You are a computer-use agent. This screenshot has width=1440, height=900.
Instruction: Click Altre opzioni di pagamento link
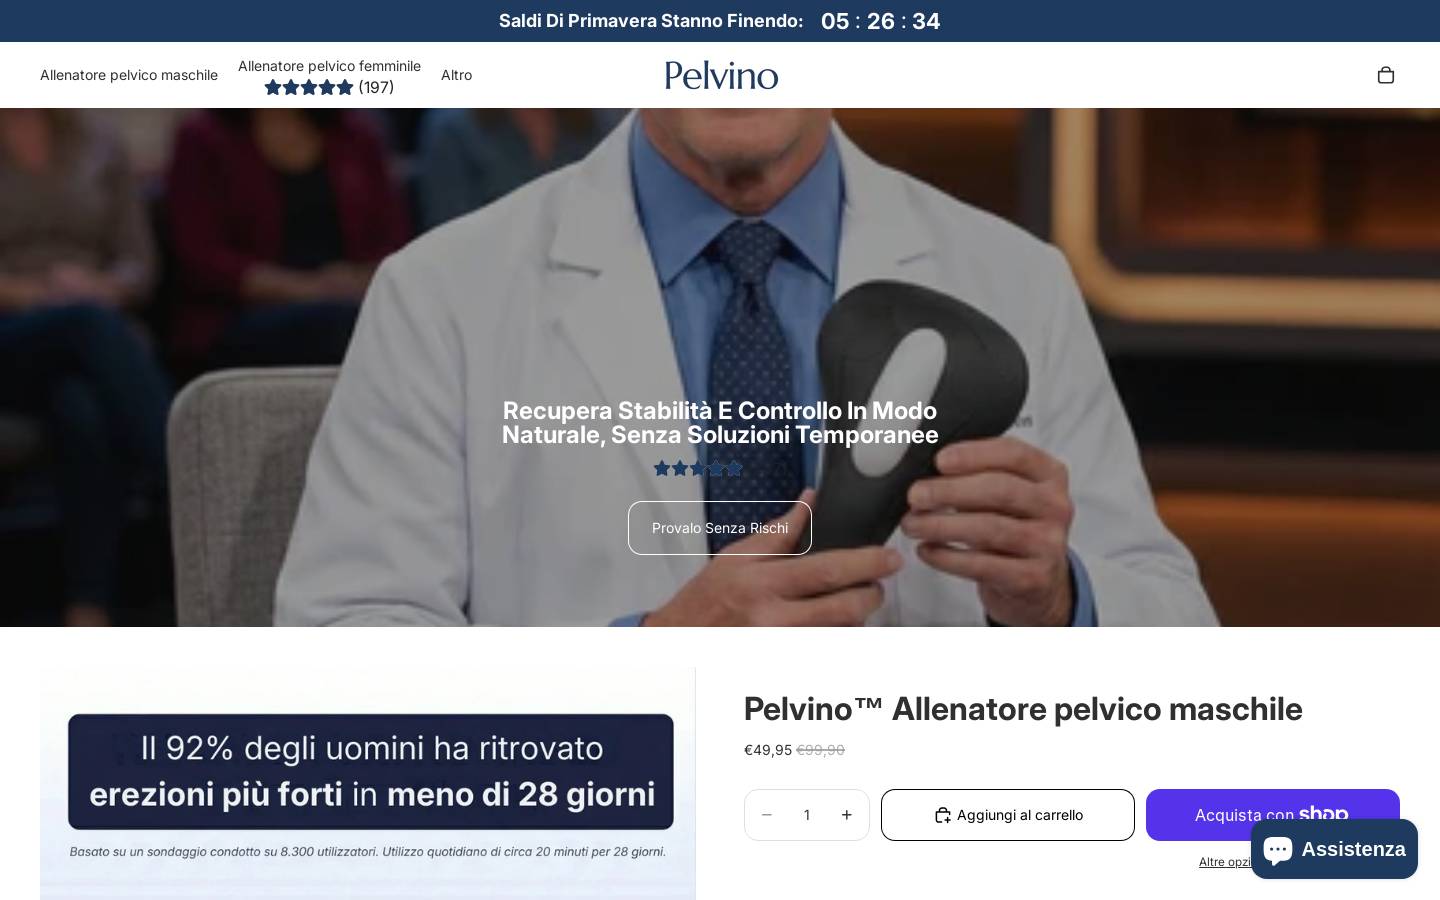click(1225, 862)
